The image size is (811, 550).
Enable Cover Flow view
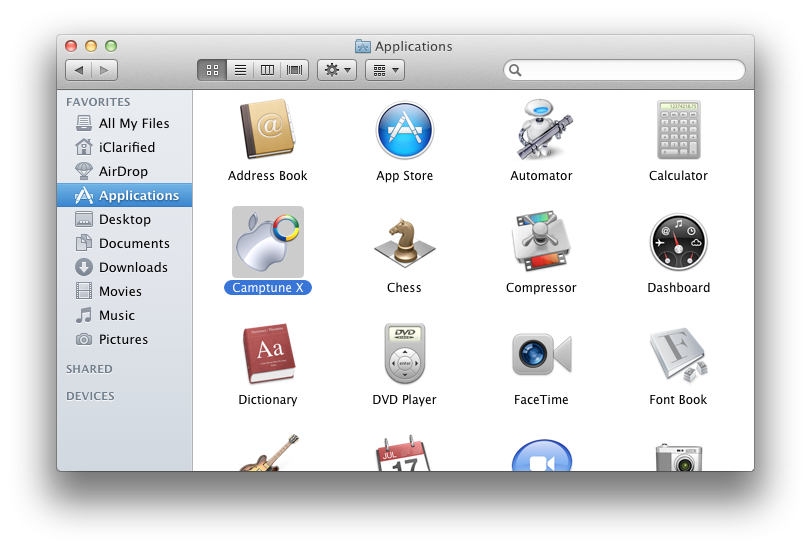click(x=295, y=70)
